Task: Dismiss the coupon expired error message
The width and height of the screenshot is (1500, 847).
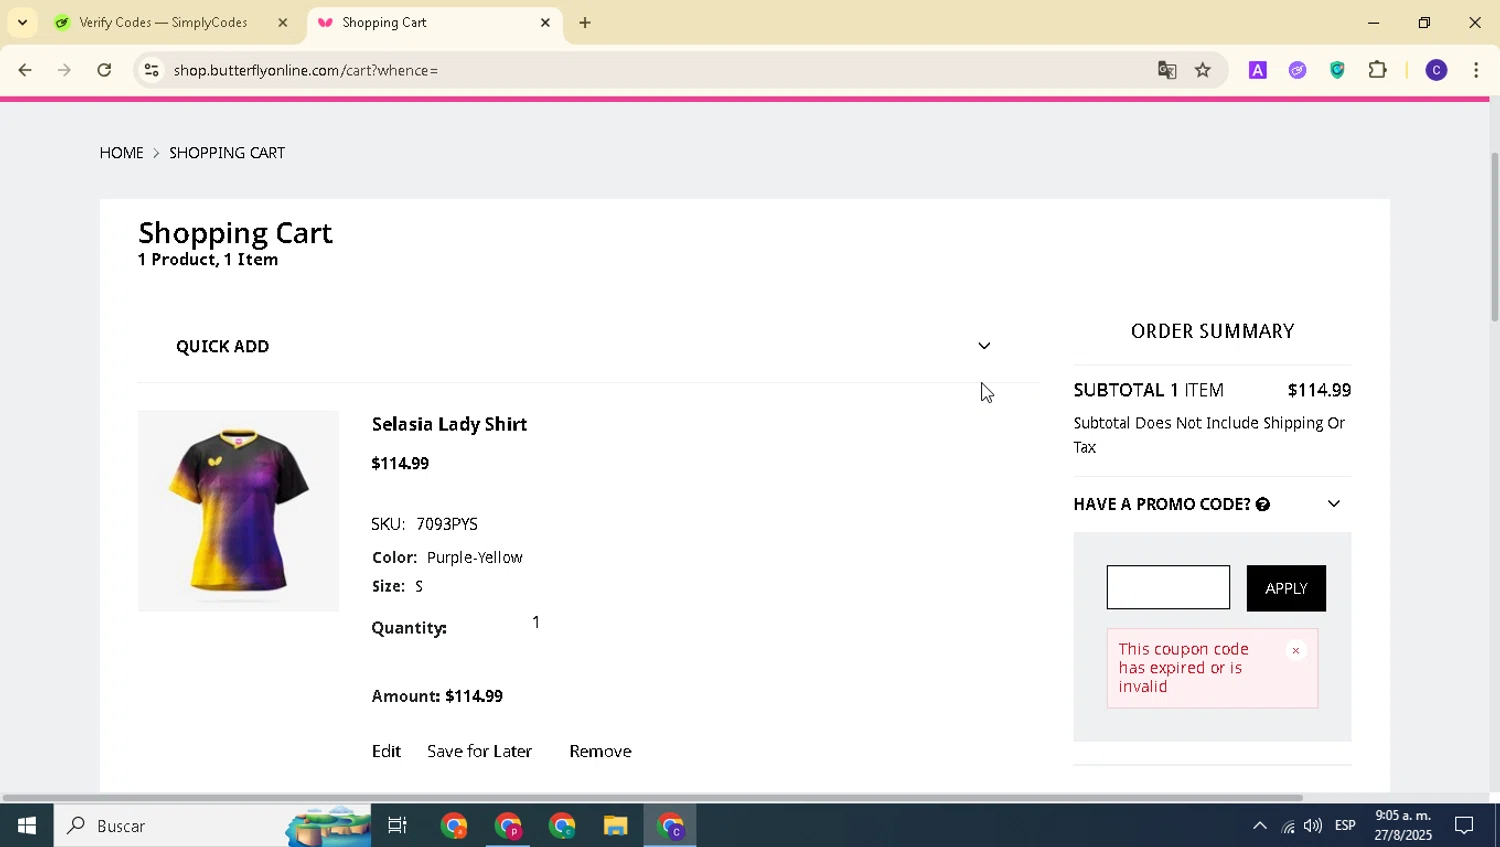Action: tap(1296, 651)
